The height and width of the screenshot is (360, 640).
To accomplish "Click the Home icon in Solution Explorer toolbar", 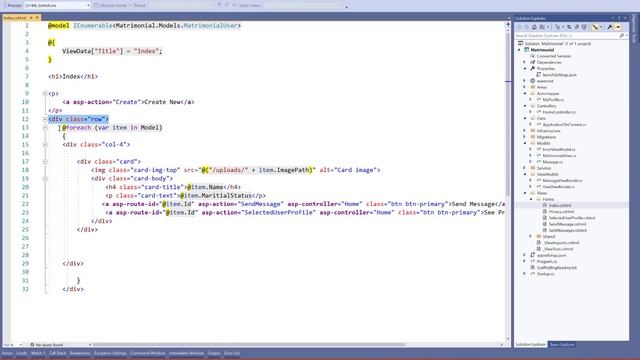I will pos(534,27).
